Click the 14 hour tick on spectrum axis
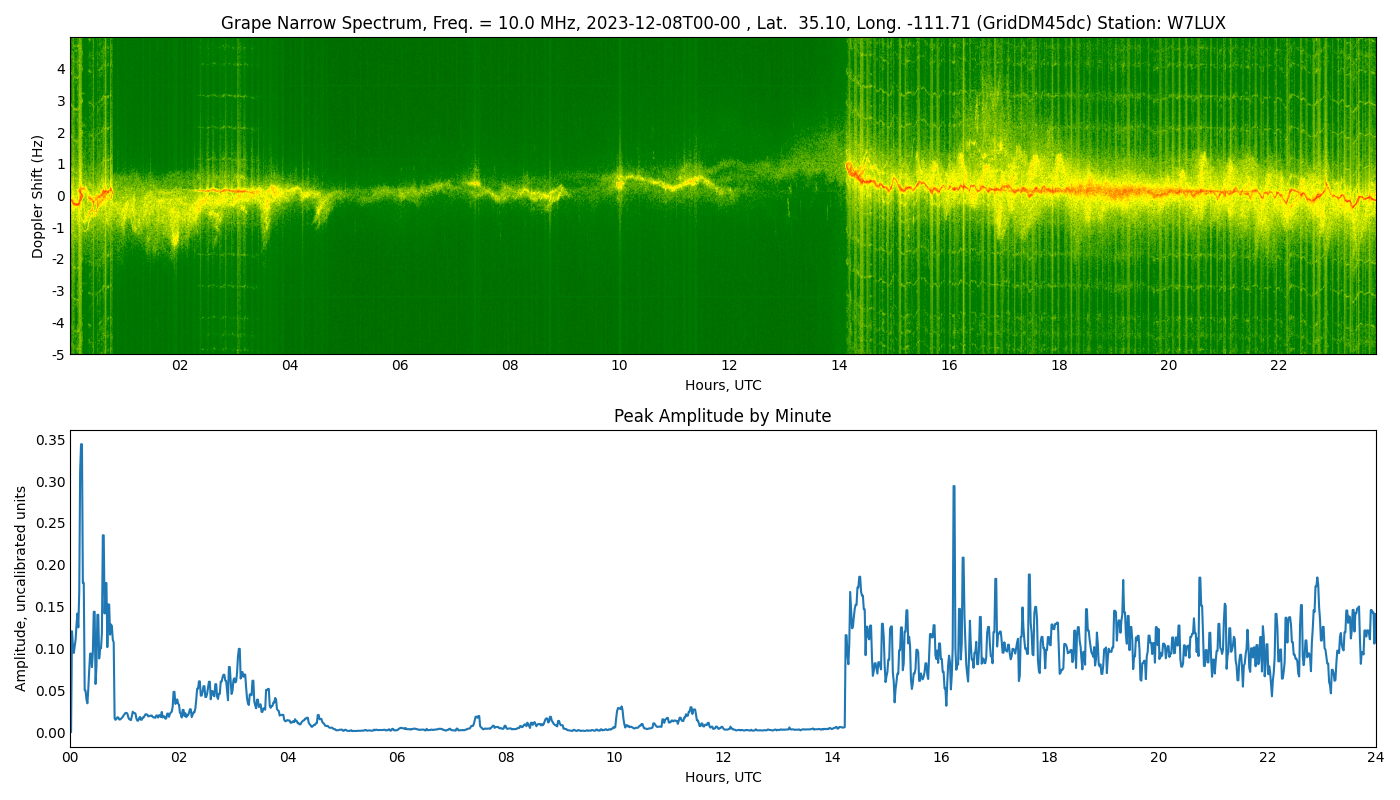Screen dimensions: 1400x800 click(839, 366)
